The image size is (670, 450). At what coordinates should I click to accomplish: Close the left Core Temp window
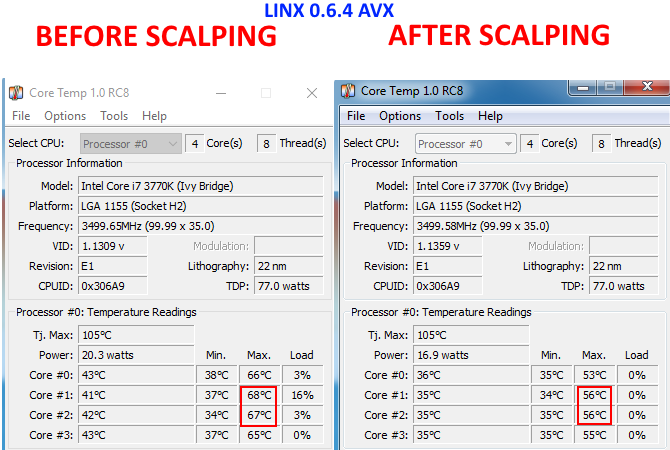tap(311, 93)
